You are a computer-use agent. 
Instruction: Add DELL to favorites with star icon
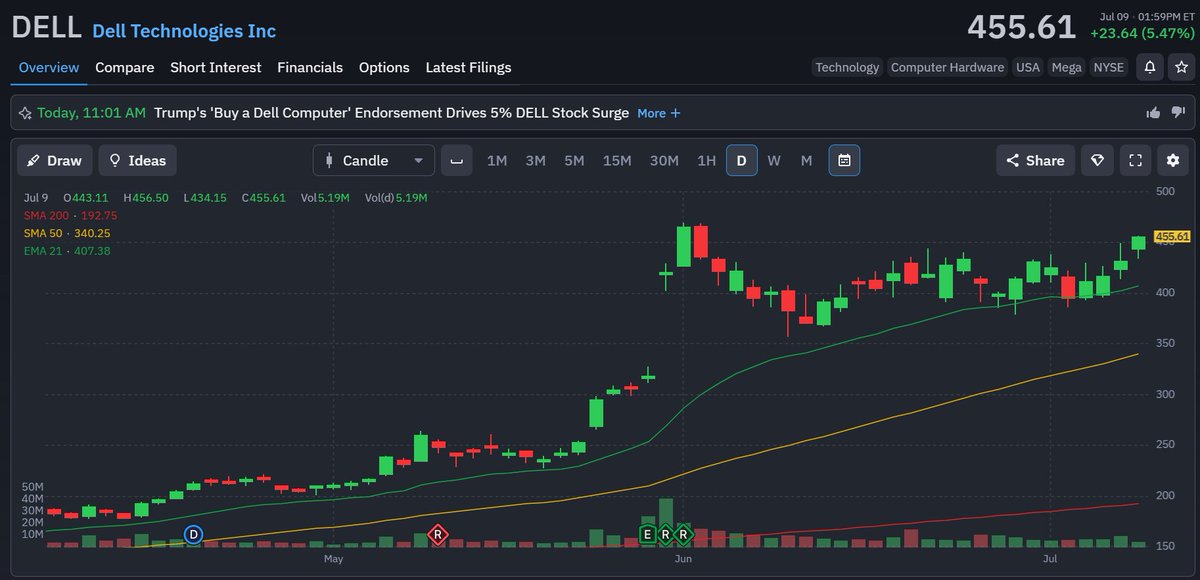pos(1181,67)
